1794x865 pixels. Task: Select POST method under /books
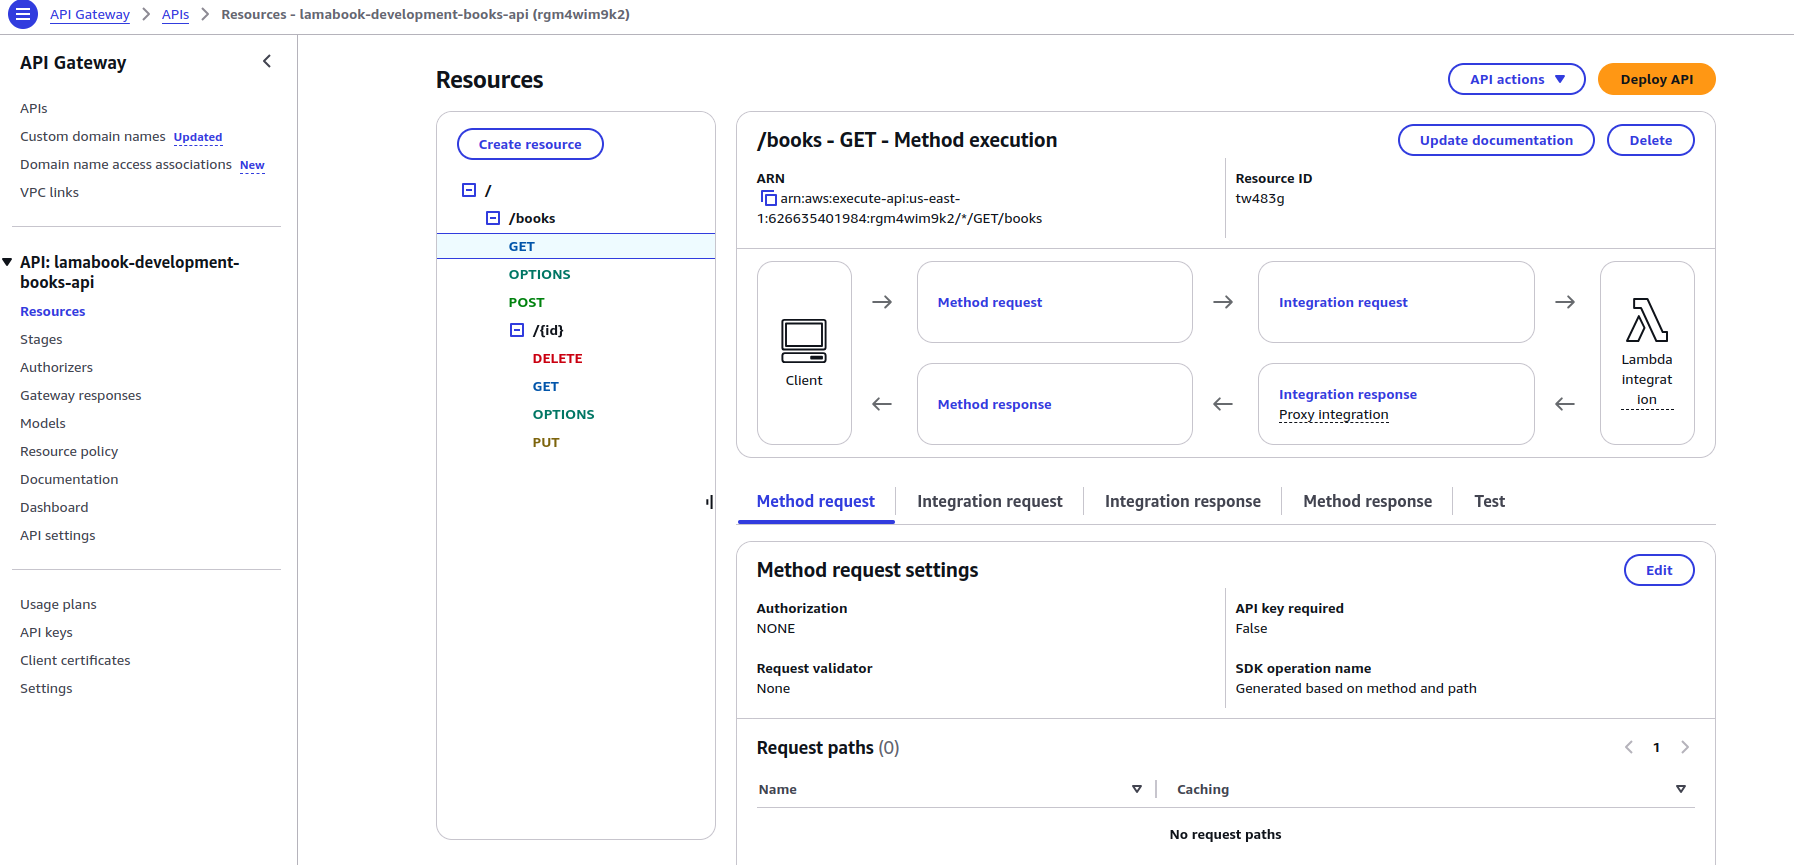tap(526, 302)
